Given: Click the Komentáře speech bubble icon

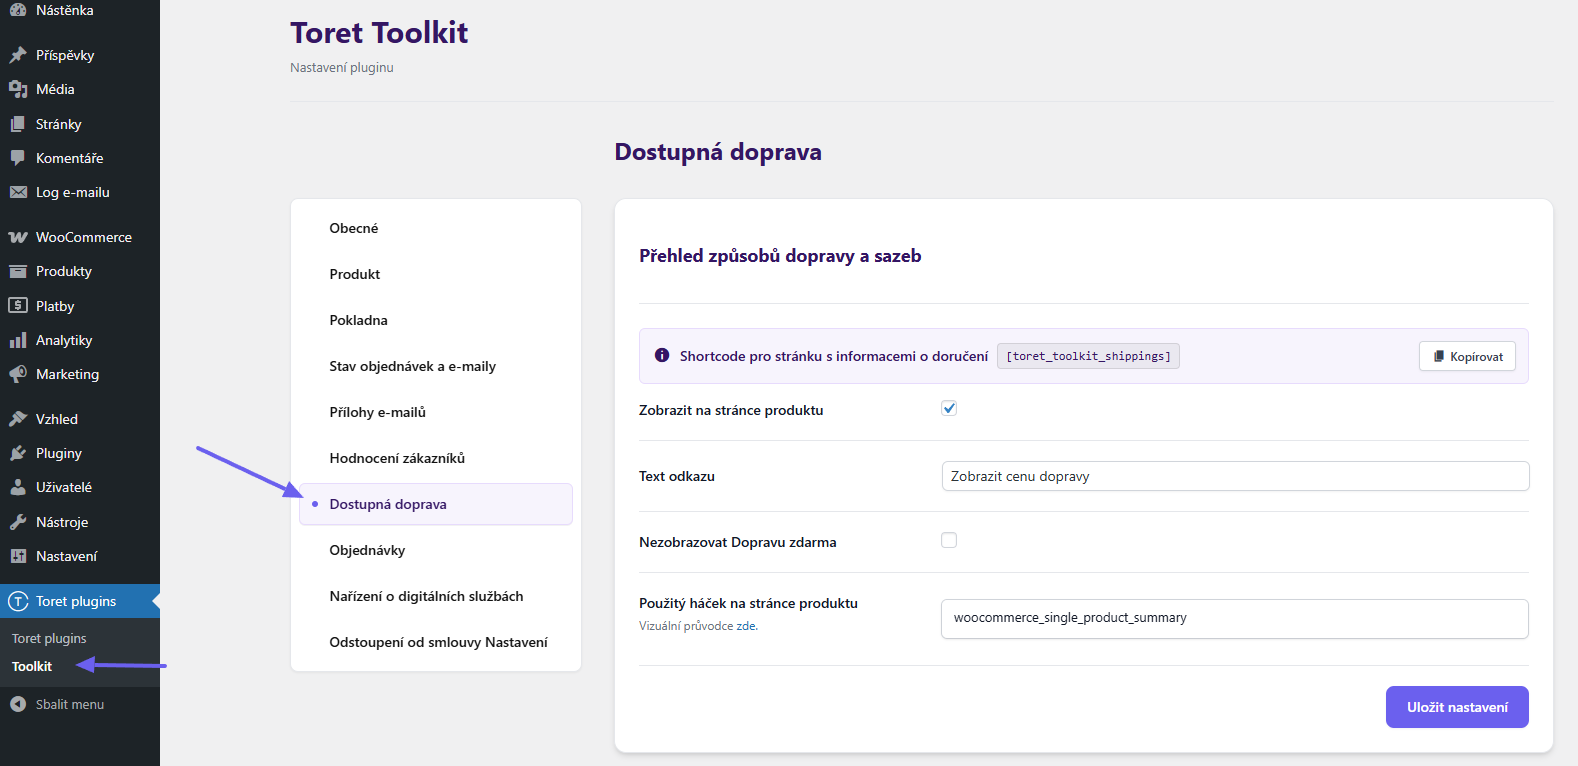Looking at the screenshot, I should coord(18,158).
